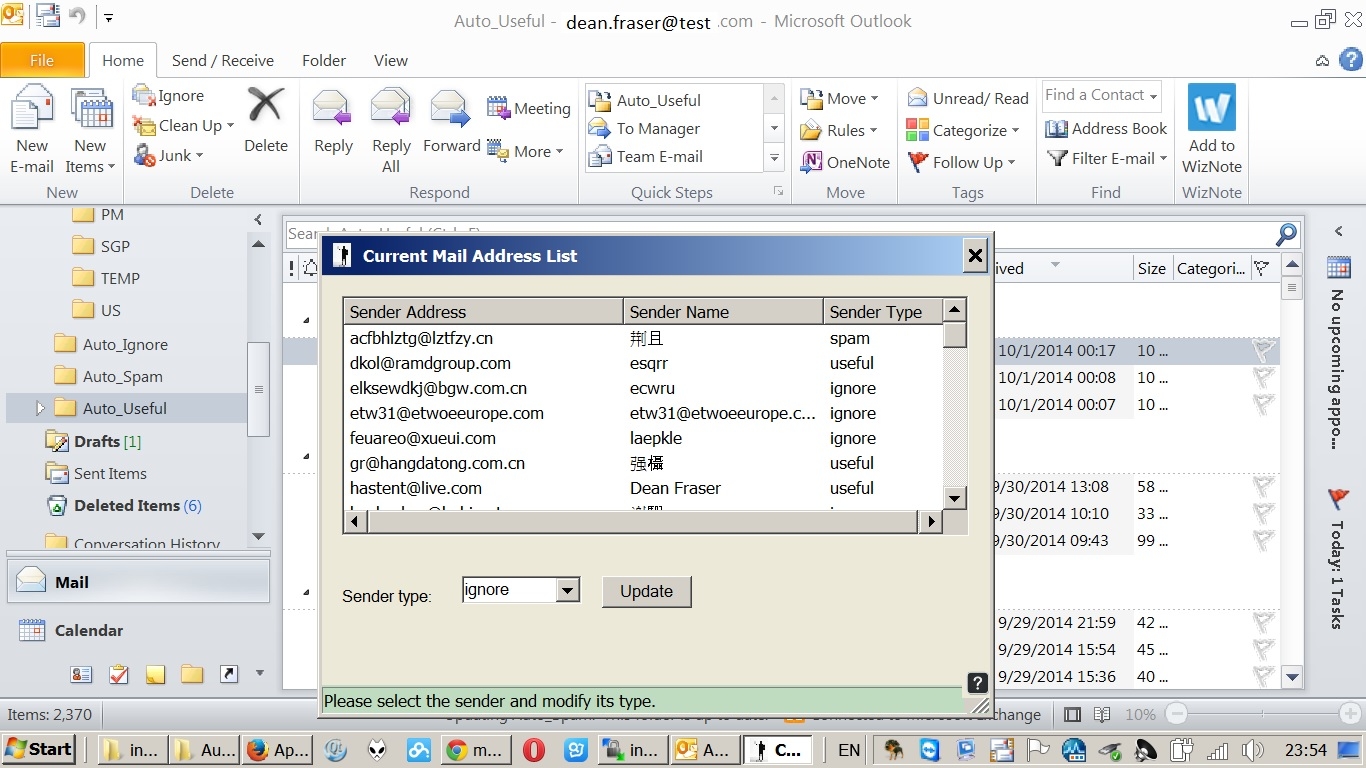Open the Windows Start menu
This screenshot has height=768, width=1366.
[x=39, y=749]
